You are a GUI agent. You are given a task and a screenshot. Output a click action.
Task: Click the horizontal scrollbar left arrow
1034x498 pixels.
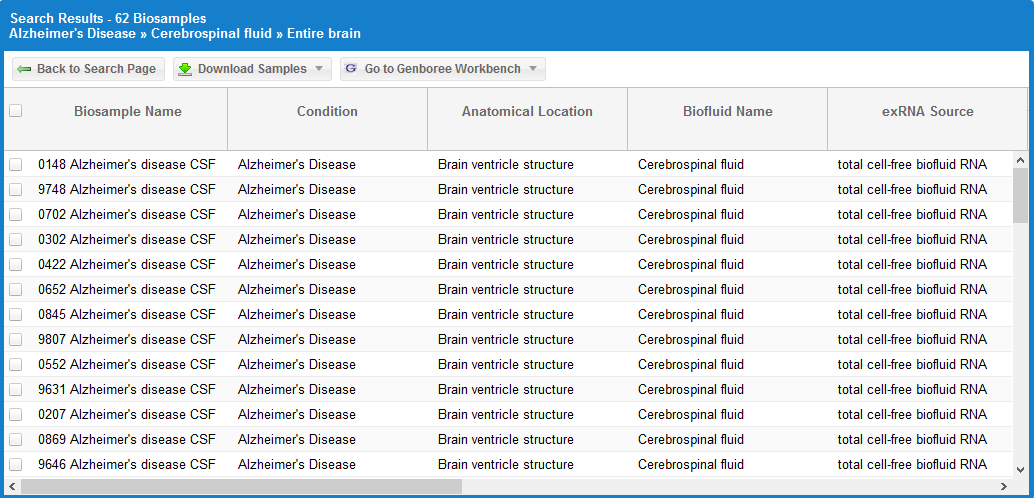click(x=12, y=486)
